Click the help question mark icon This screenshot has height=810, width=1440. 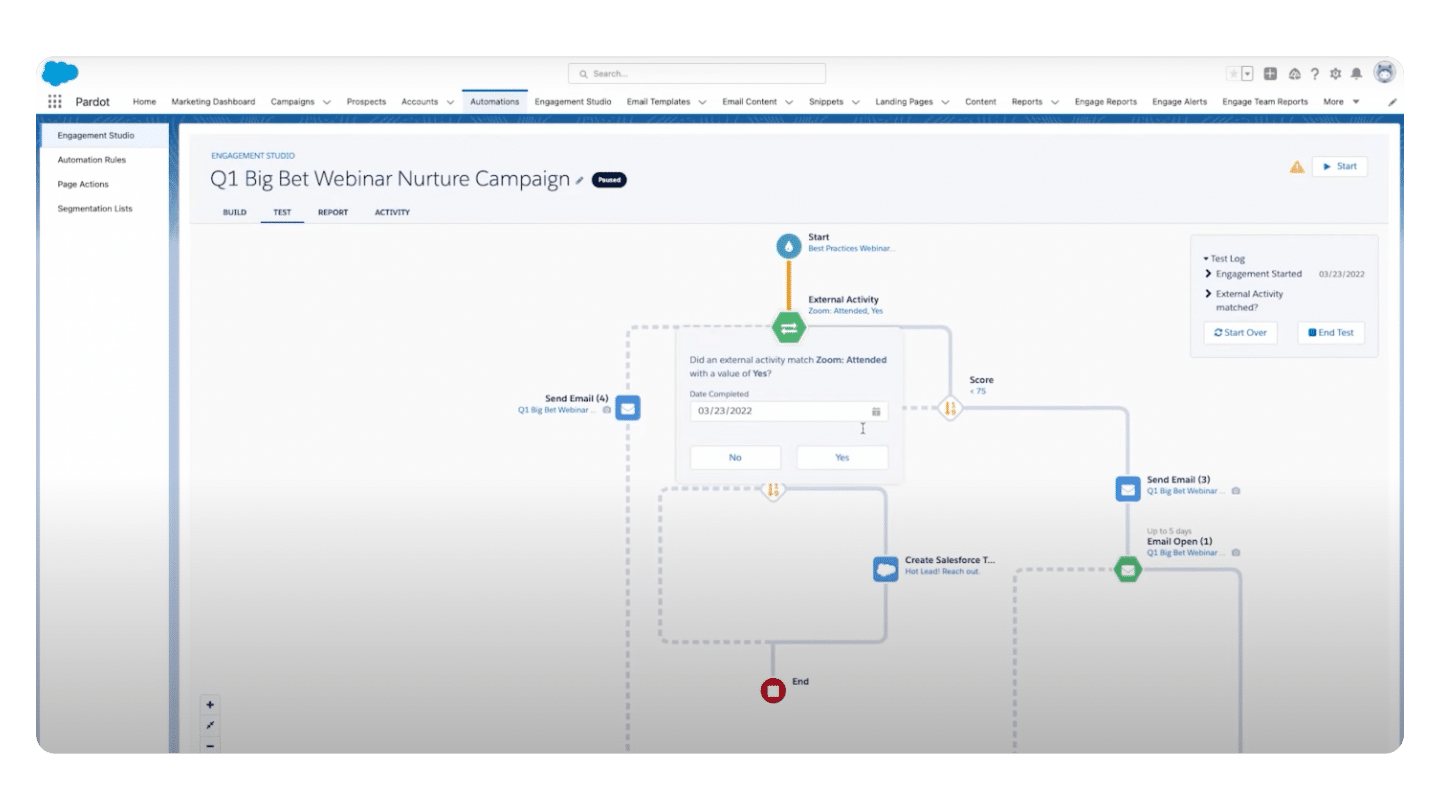coord(1315,73)
